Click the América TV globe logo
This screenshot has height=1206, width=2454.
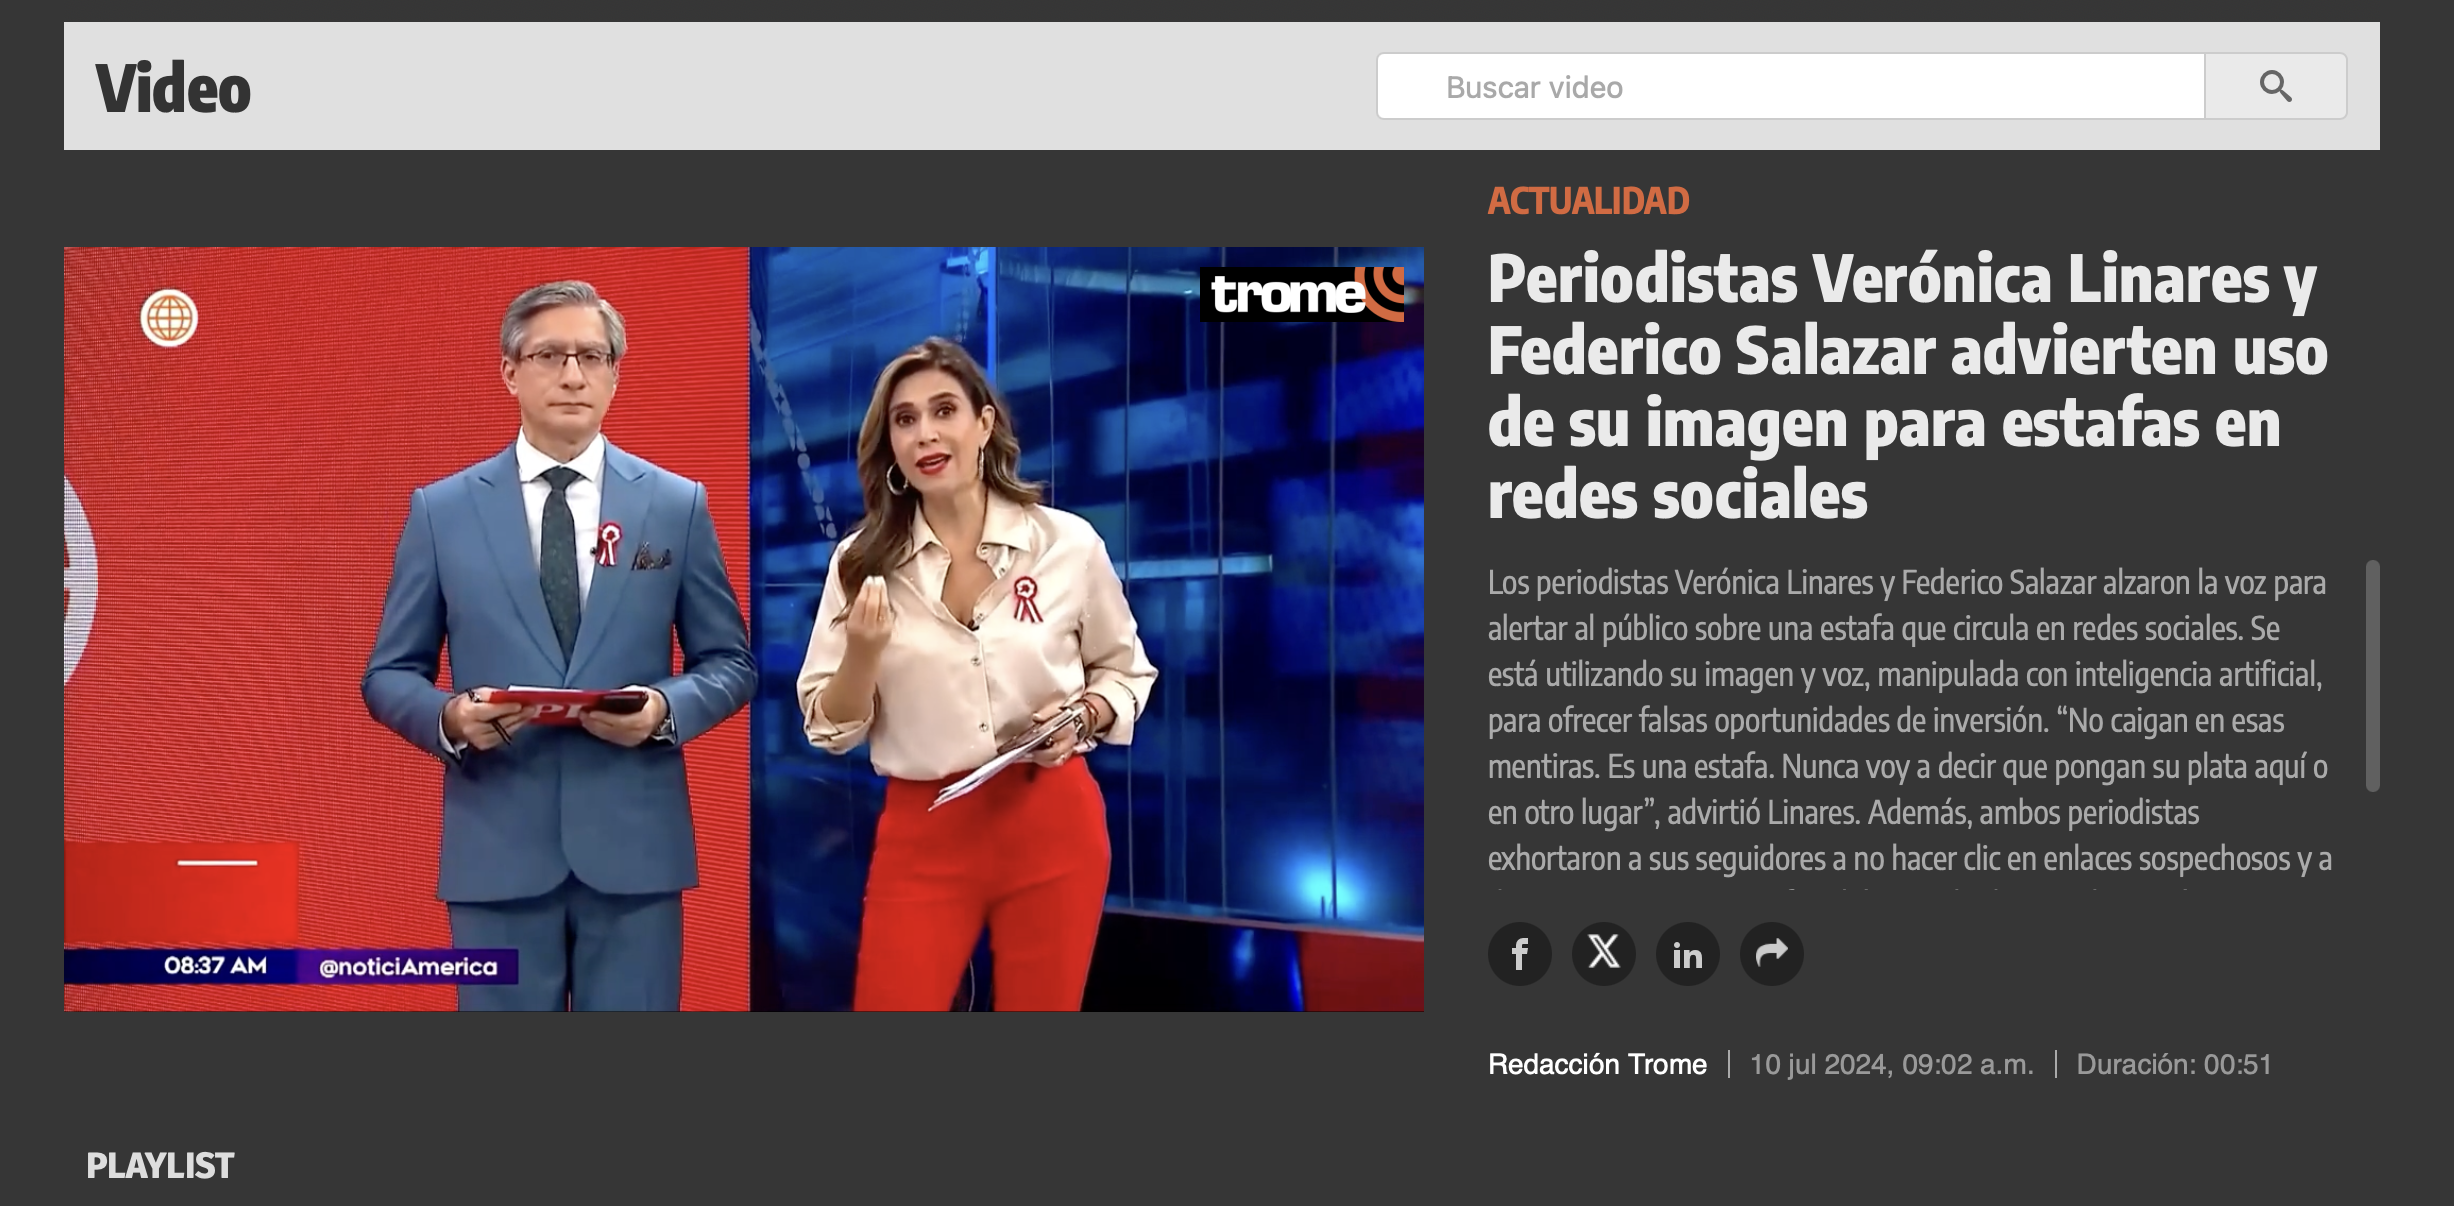[x=169, y=319]
